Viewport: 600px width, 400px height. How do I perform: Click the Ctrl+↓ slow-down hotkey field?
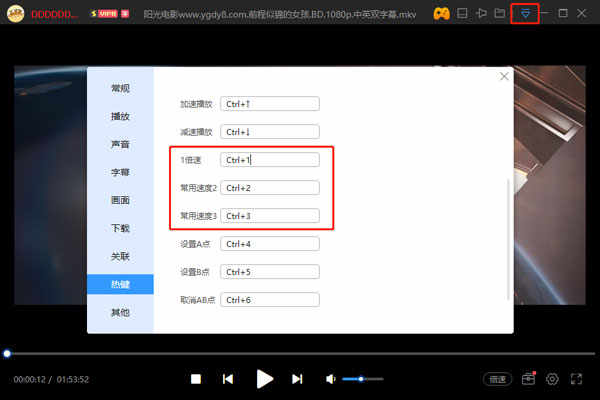[x=270, y=132]
